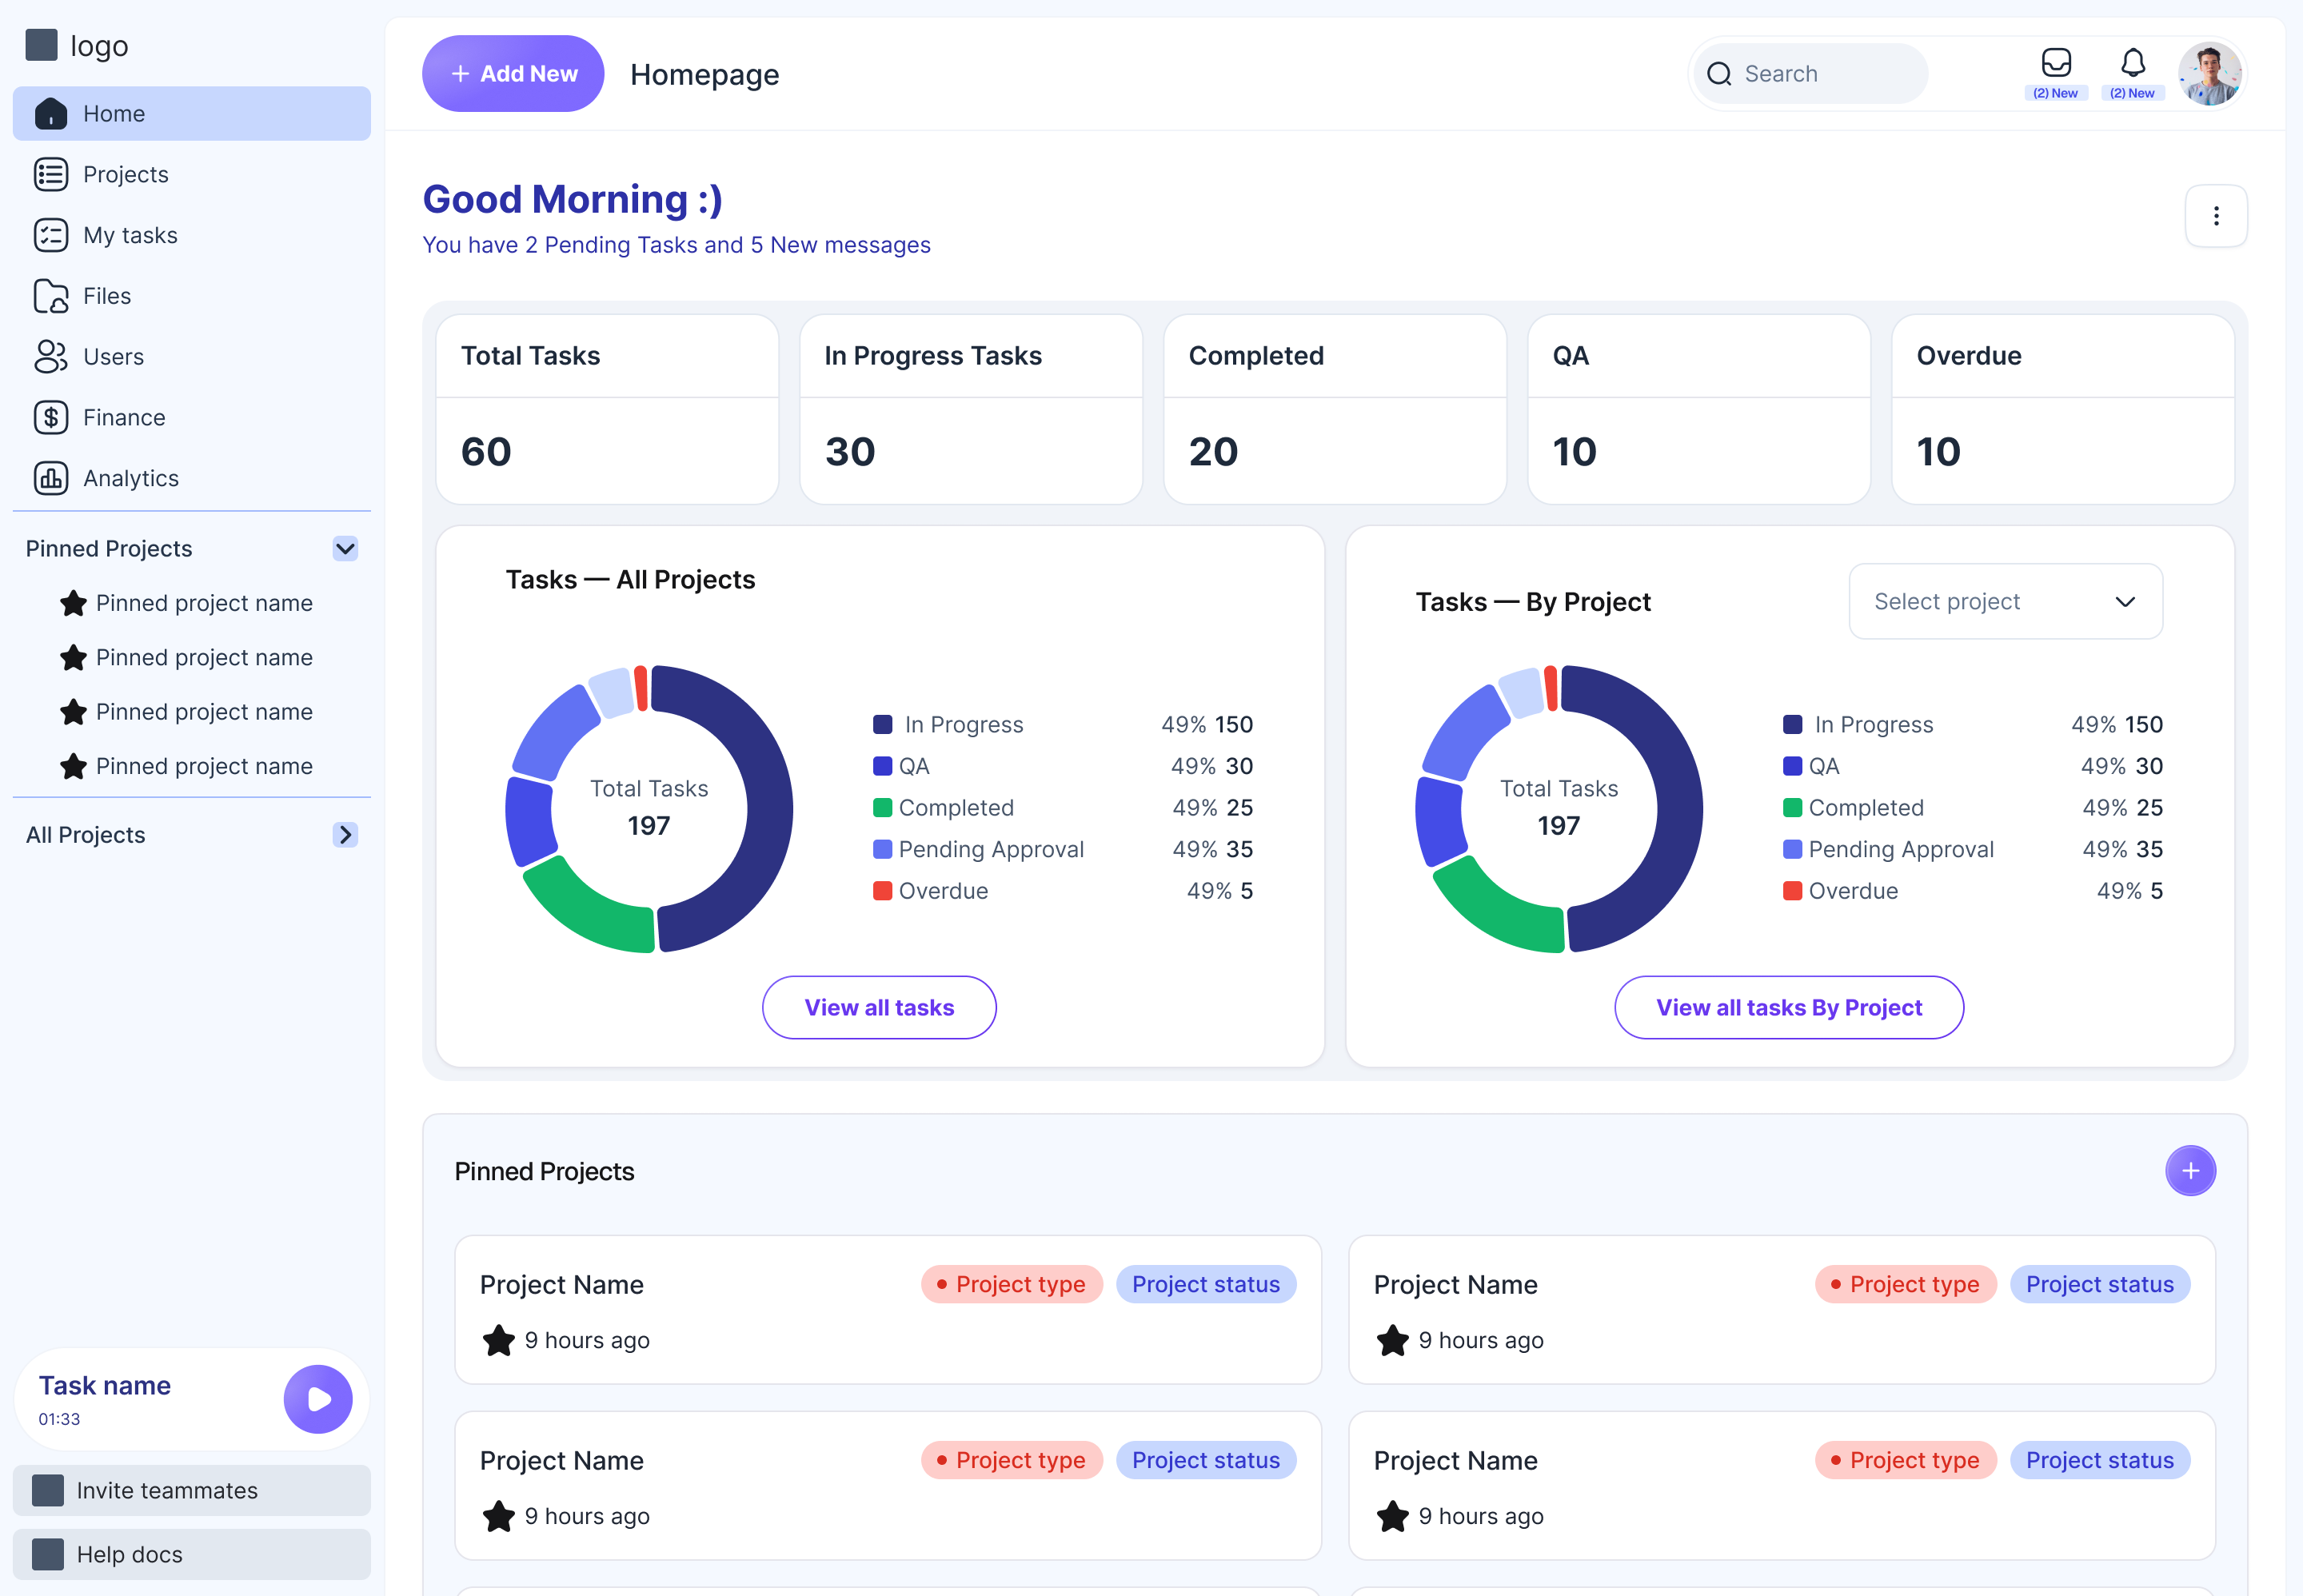Click the logo square icon in sidebar
Viewport: 2303px width, 1596px height.
coord(41,45)
